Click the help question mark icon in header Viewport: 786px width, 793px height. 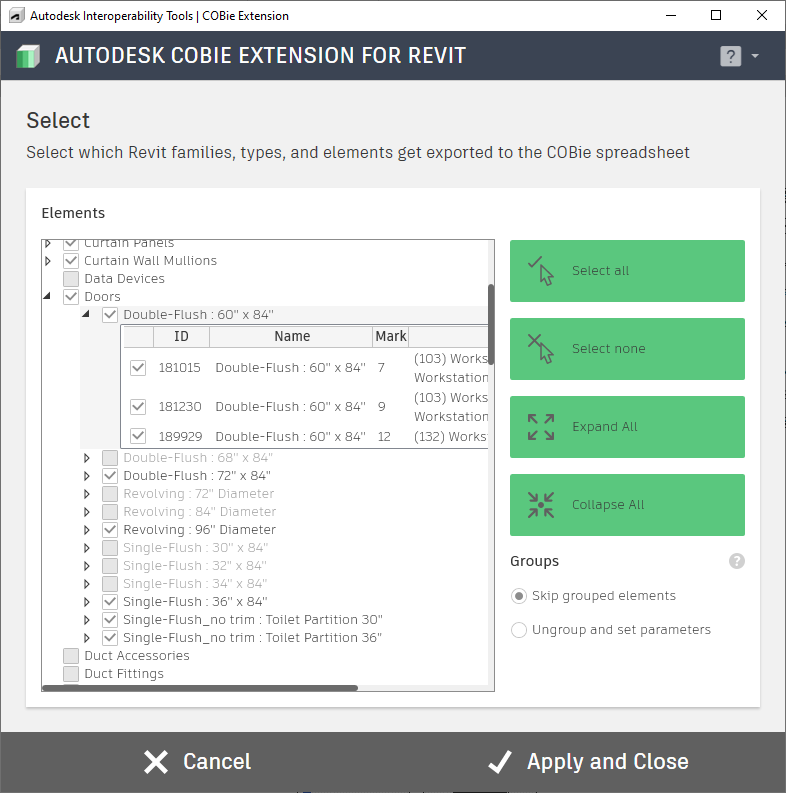(730, 56)
